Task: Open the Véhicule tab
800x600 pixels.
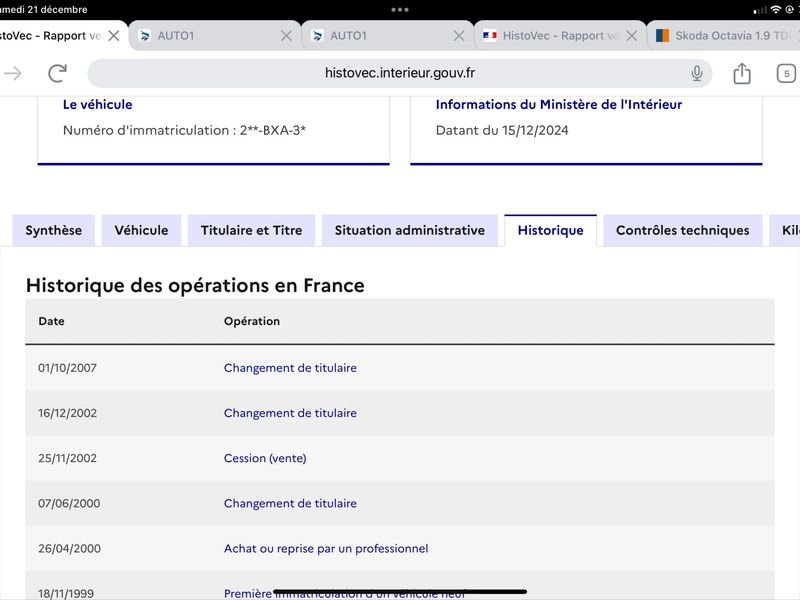Action: click(141, 231)
